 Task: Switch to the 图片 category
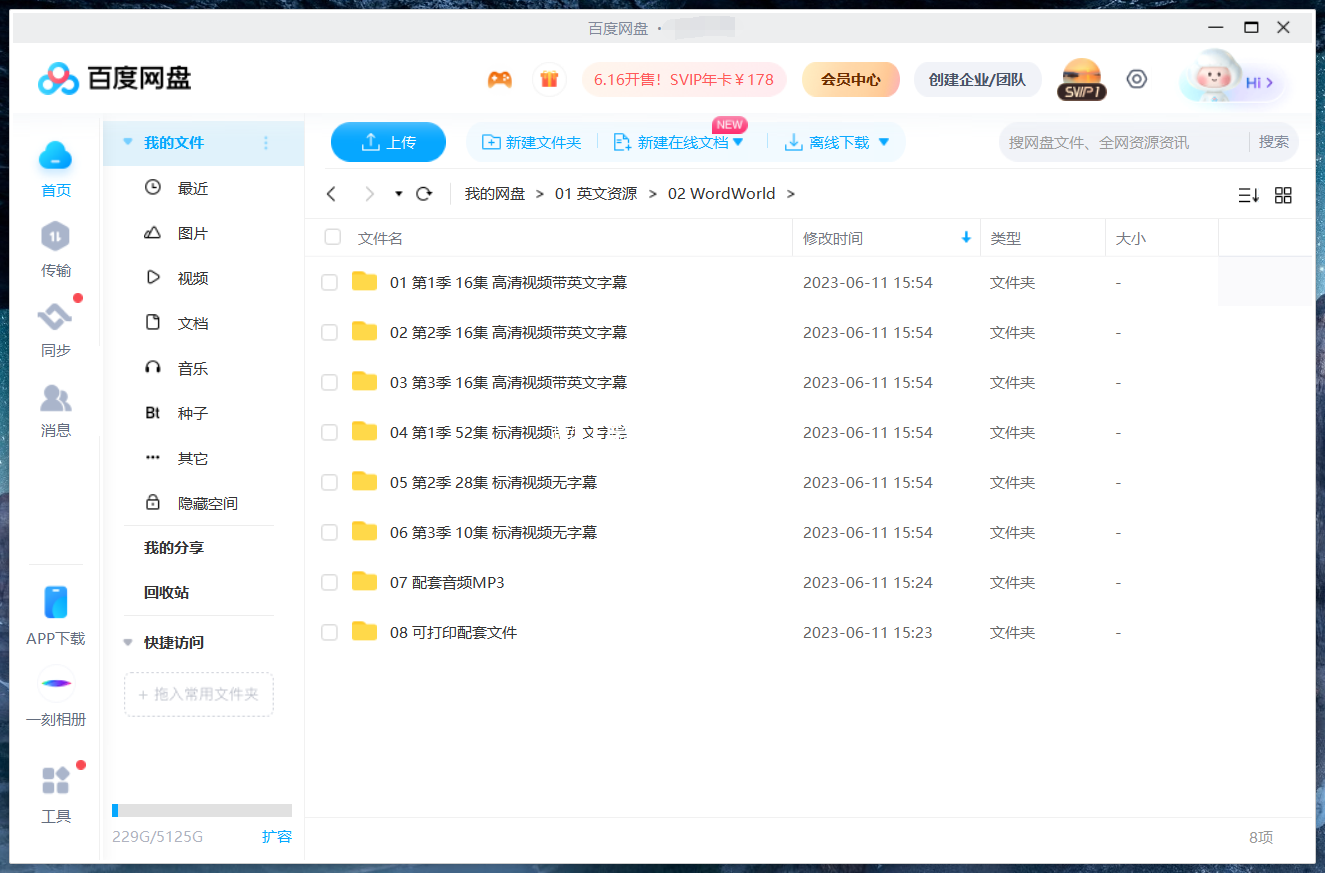click(x=192, y=232)
